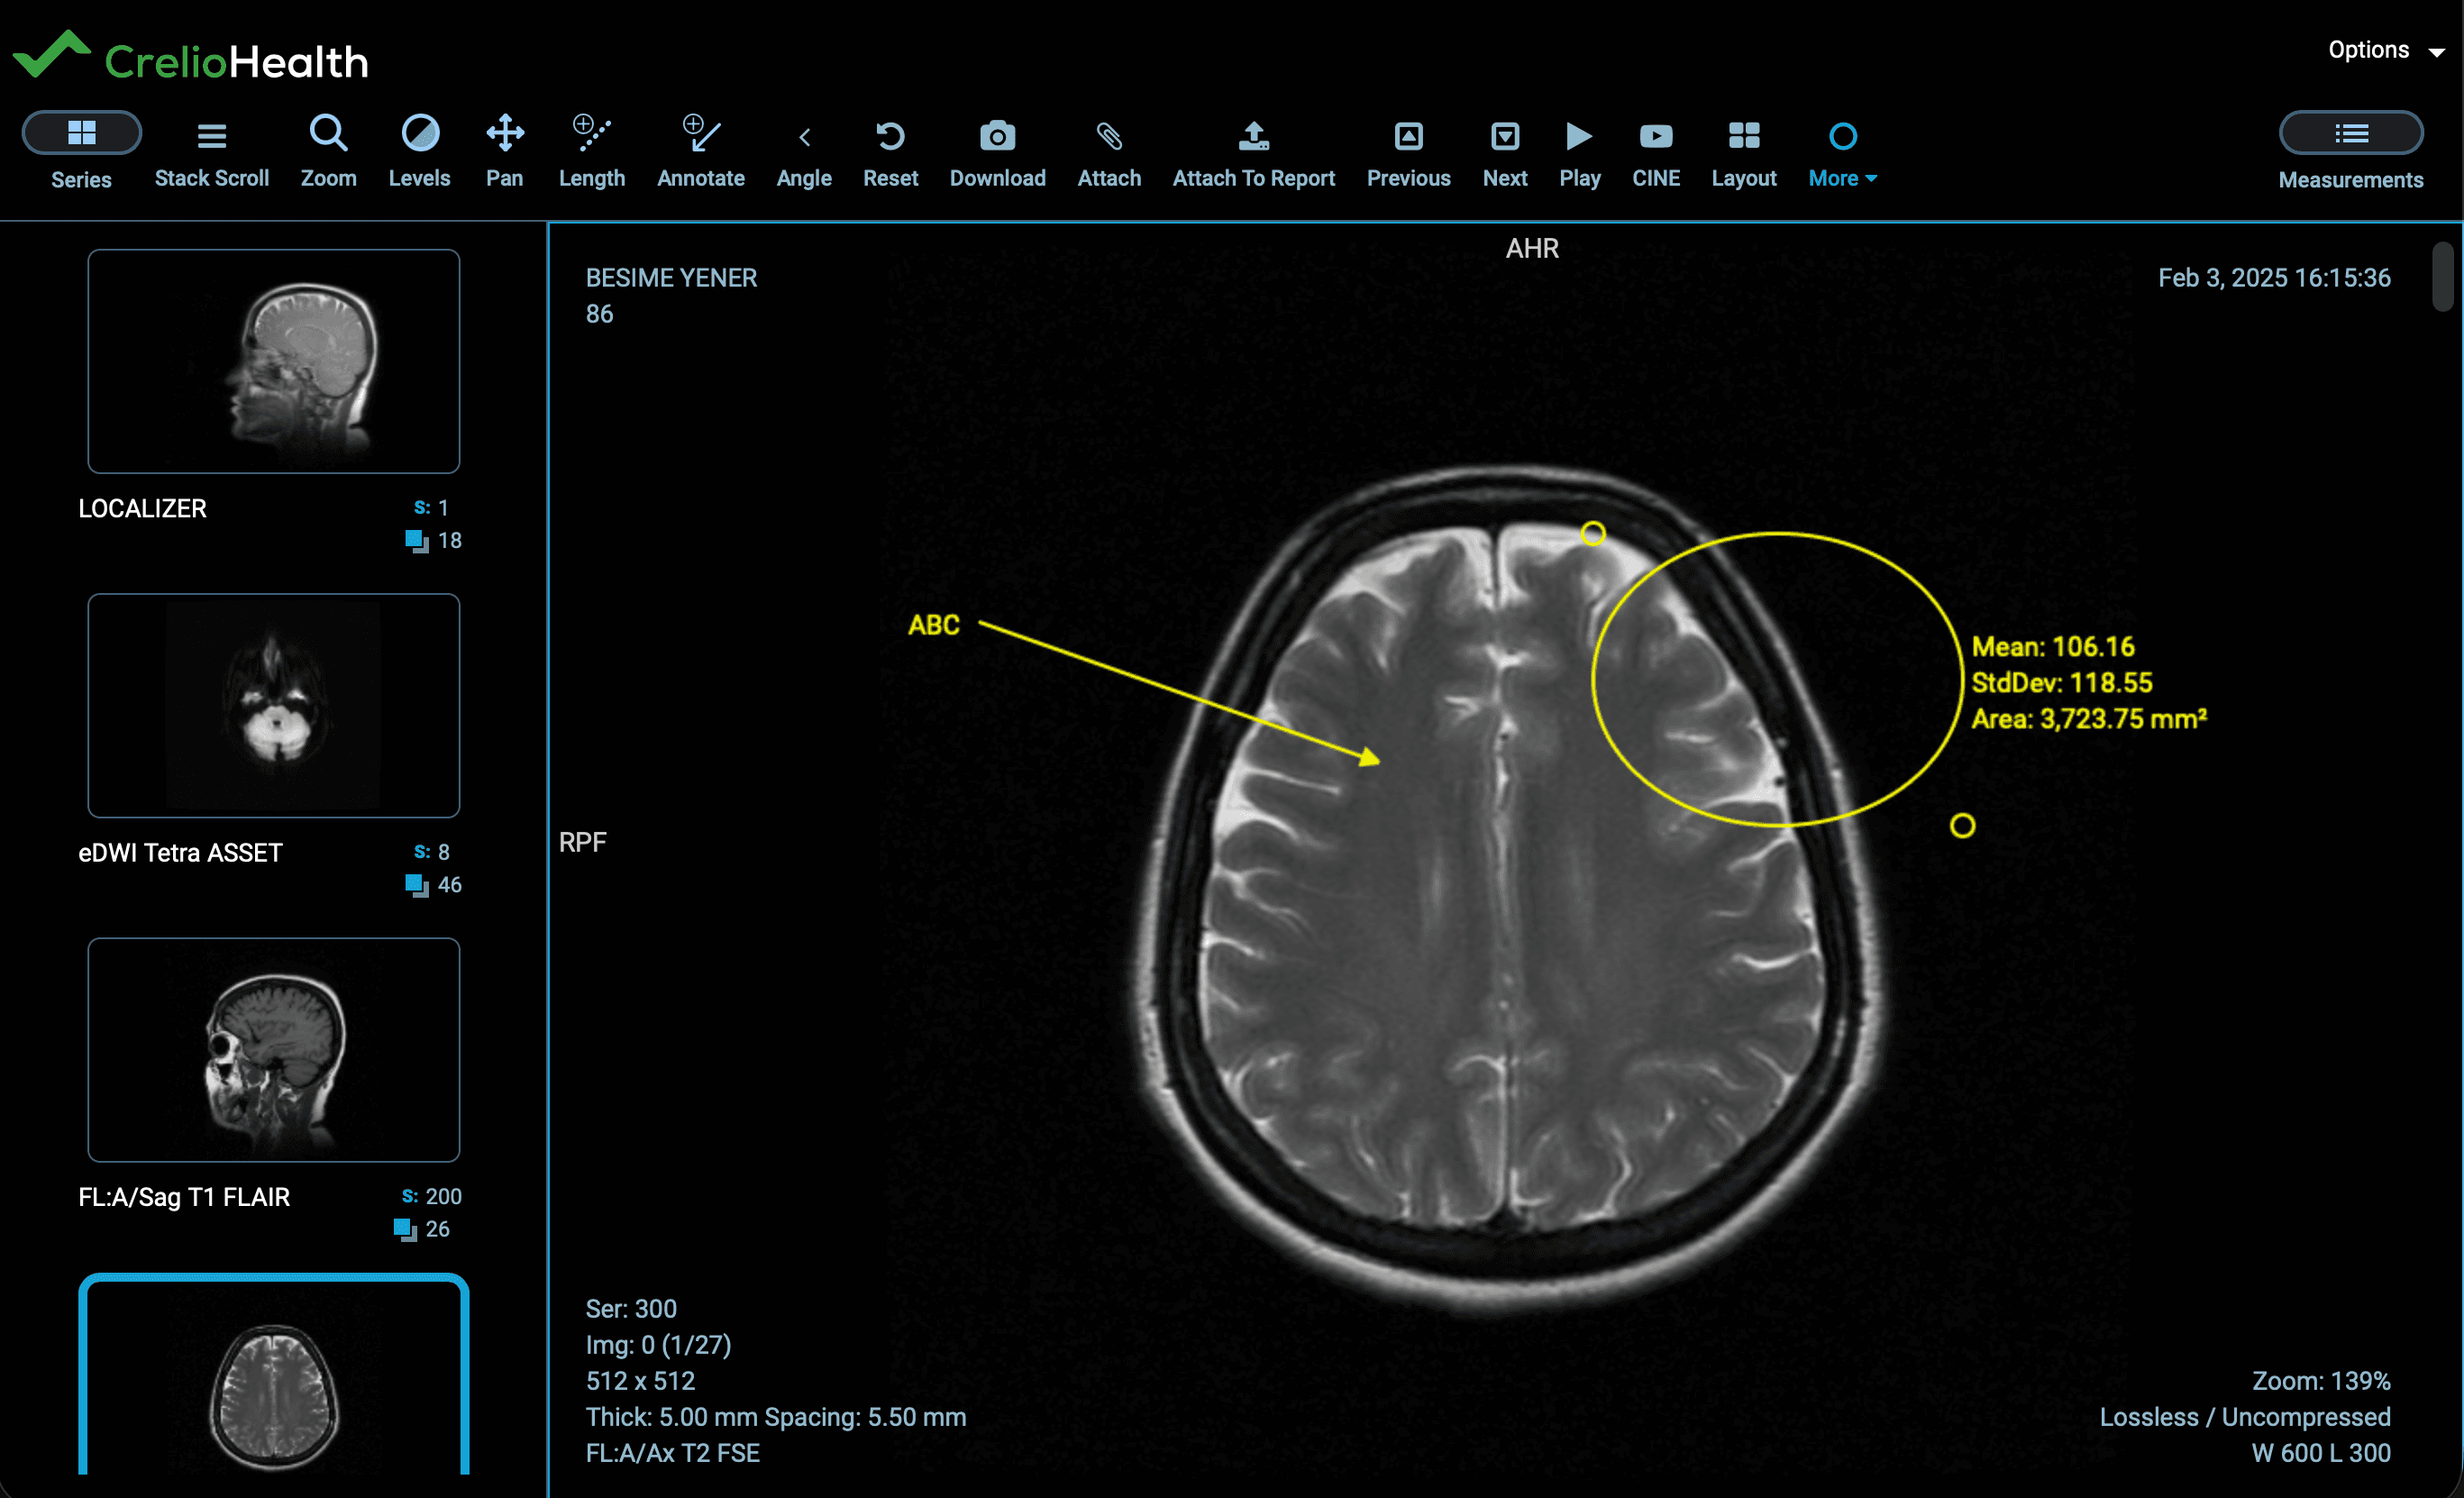
Task: Click the CrelioHealth logo
Action: (x=190, y=57)
